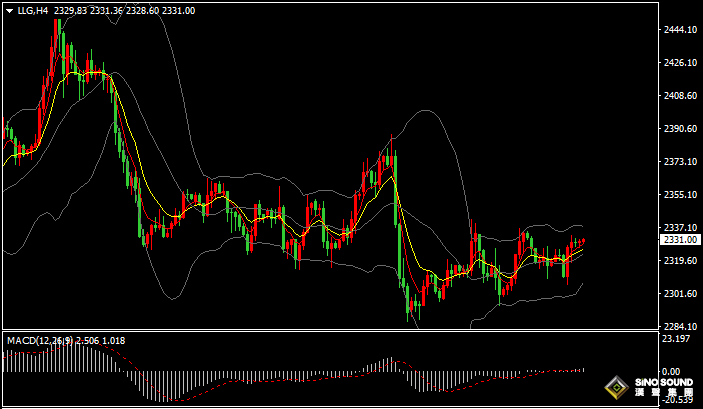This screenshot has height=409, width=703.
Task: Click the highlighted 2331.00 current price tag
Action: tap(680, 240)
